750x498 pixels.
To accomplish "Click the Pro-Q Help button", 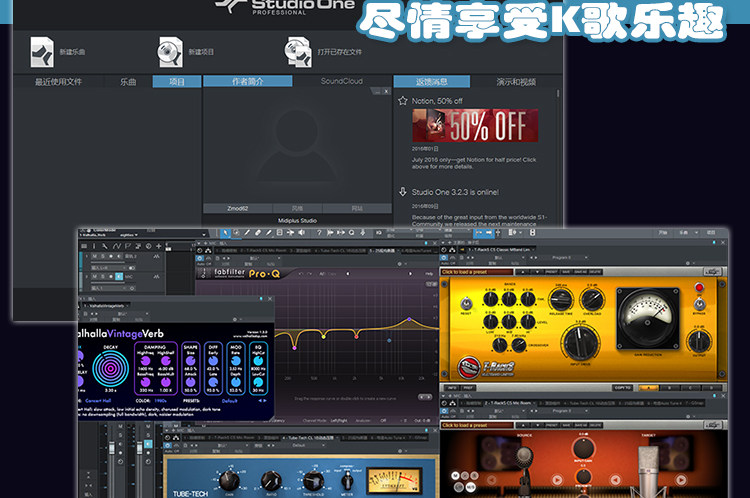I will [x=430, y=274].
